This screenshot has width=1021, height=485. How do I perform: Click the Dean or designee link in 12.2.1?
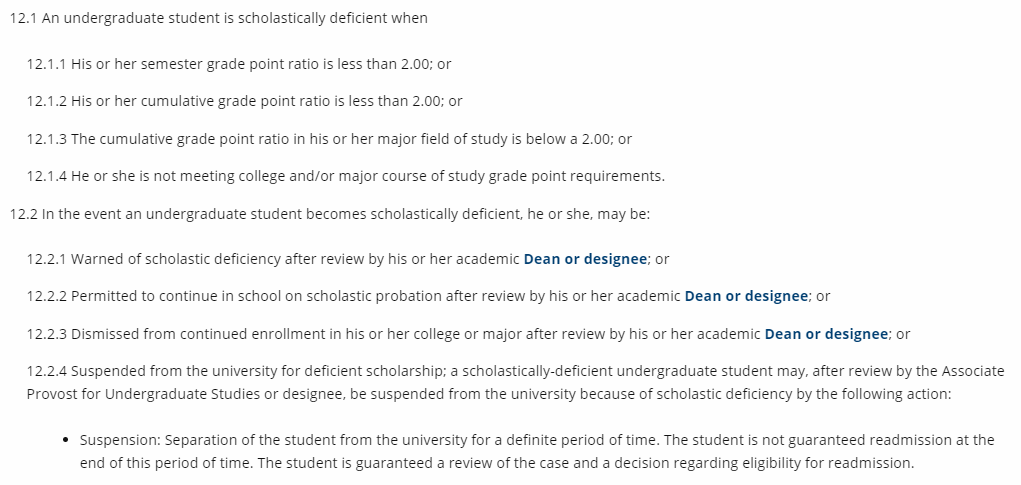click(585, 259)
